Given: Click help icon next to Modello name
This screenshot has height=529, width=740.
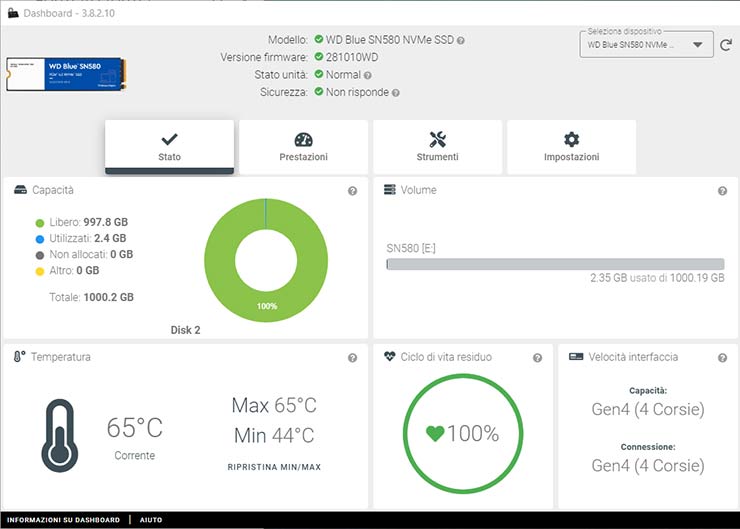Looking at the screenshot, I should 461,41.
